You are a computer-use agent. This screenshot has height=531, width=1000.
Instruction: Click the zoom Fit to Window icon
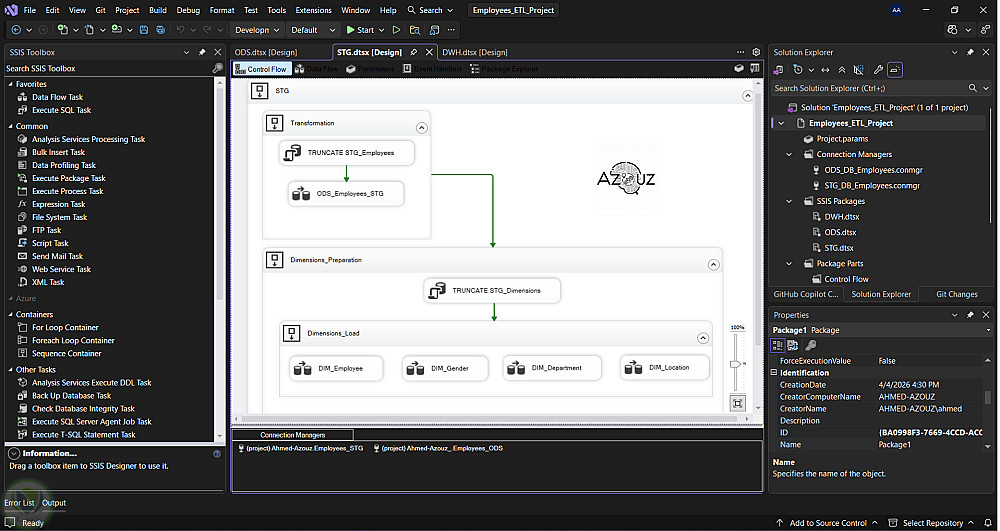pyautogui.click(x=738, y=403)
